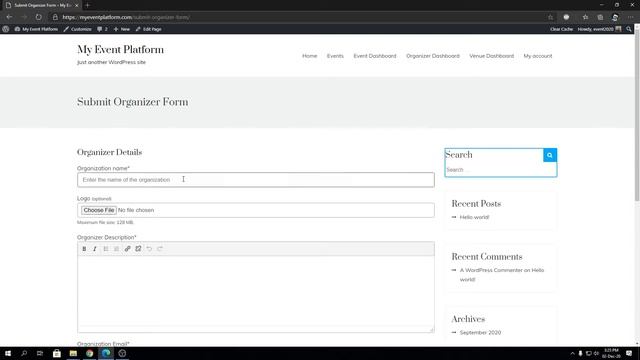This screenshot has width=640, height=360.
Task: Click My Event Platform in the admin bar
Action: pos(36,29)
